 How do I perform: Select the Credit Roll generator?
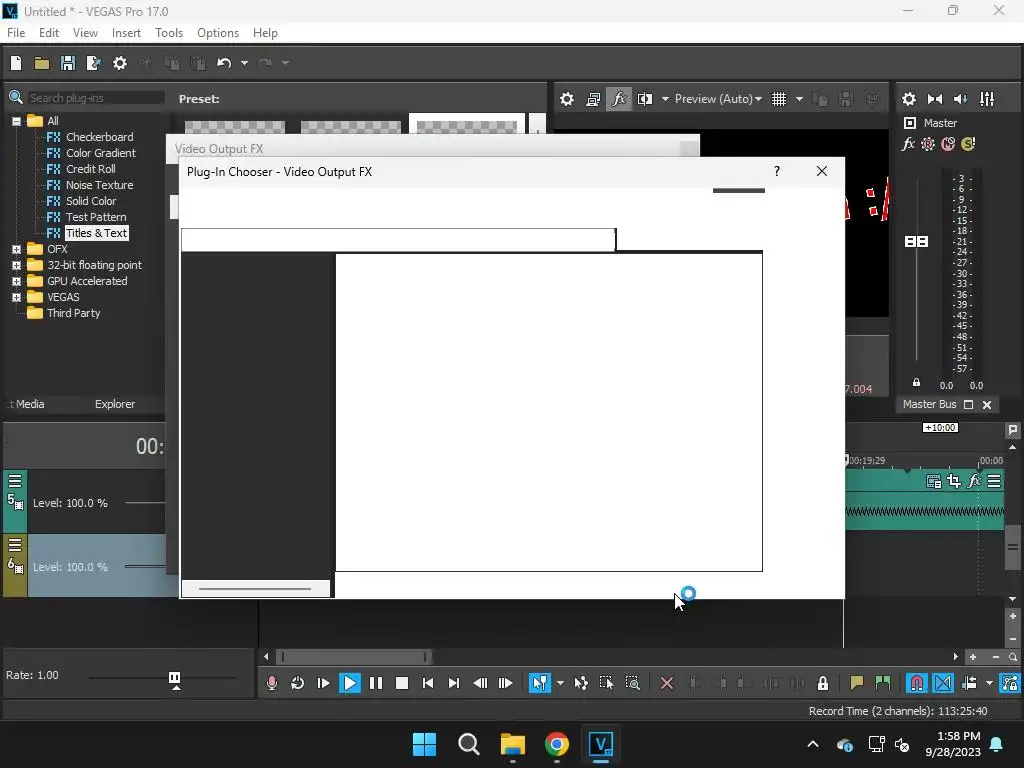[91, 169]
